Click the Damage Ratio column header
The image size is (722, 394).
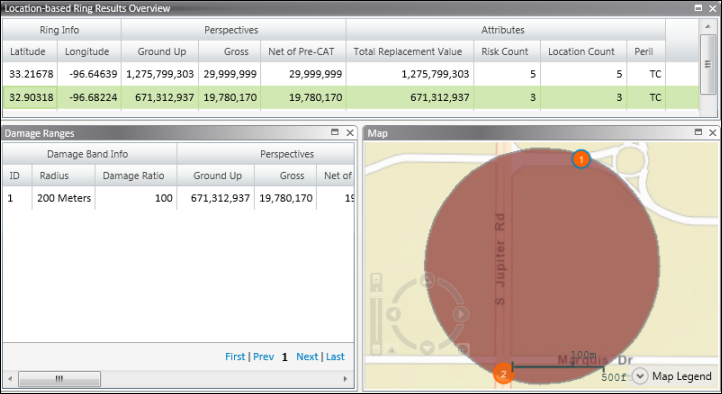(x=134, y=175)
